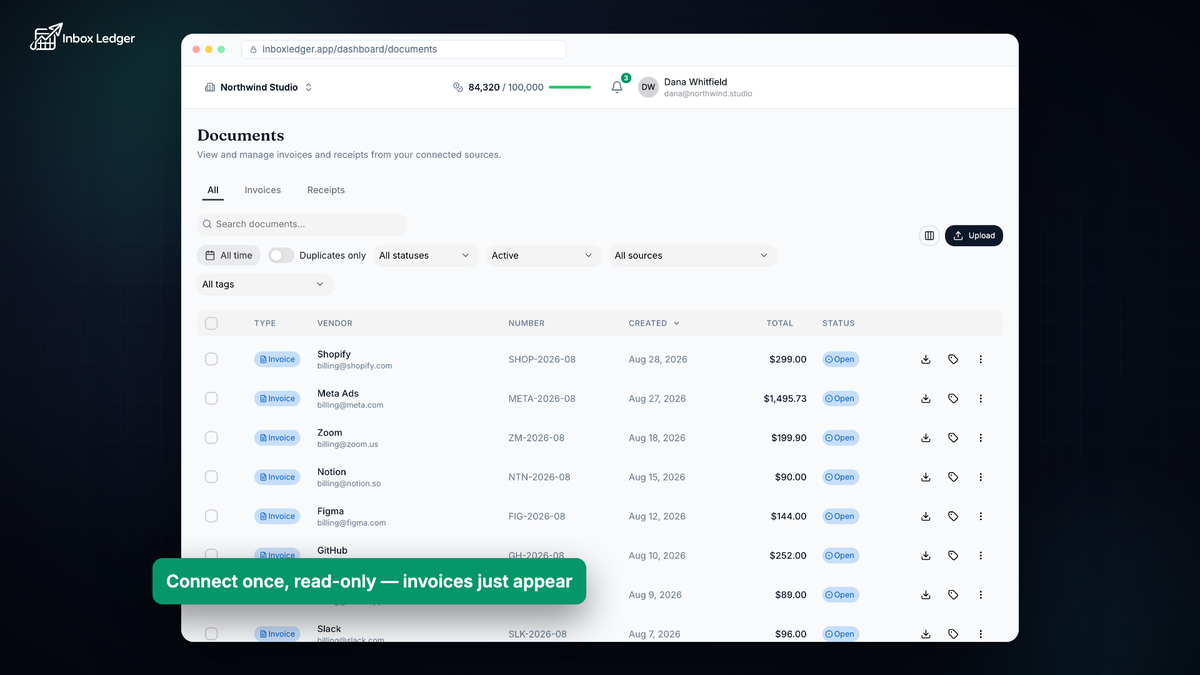Tag the GitHub invoice
This screenshot has width=1200, height=675.
953,555
